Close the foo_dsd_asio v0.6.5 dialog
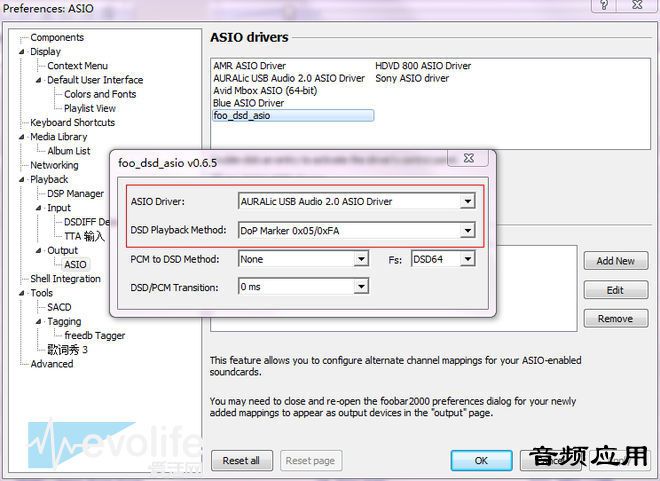660x481 pixels. coord(468,158)
